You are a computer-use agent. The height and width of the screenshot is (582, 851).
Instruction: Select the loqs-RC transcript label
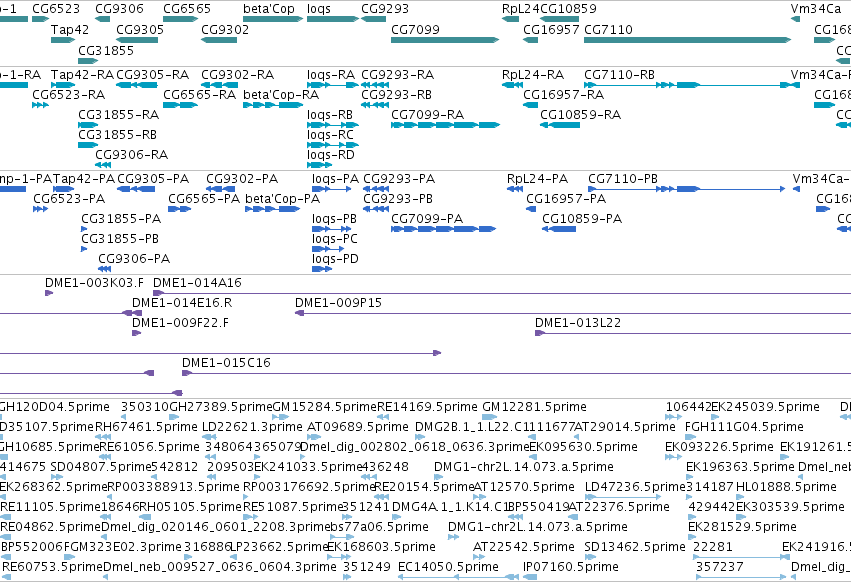[330, 135]
